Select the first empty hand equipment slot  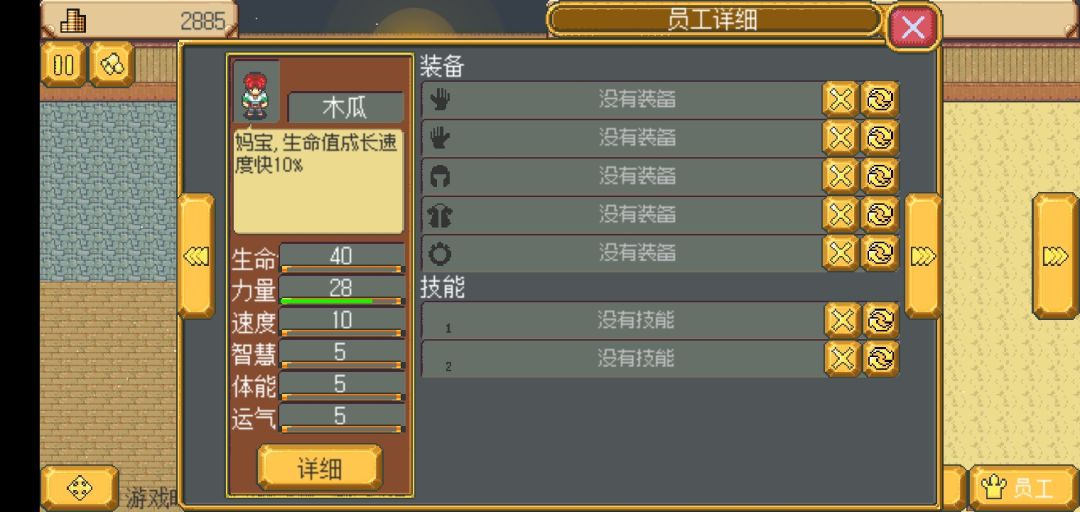(621, 100)
